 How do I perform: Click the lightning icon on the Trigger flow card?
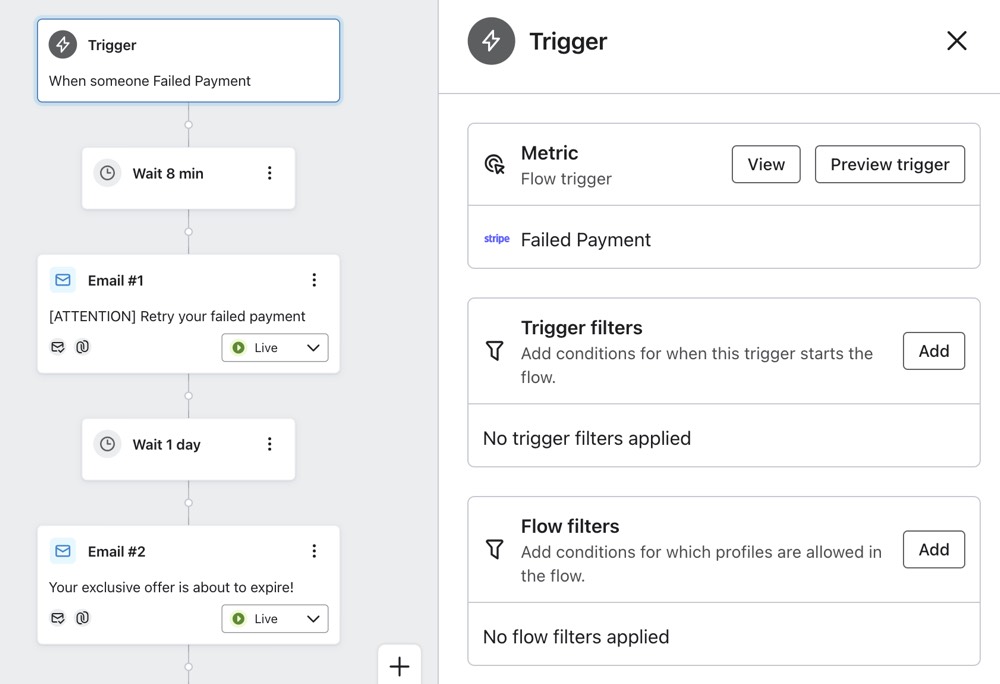point(62,44)
